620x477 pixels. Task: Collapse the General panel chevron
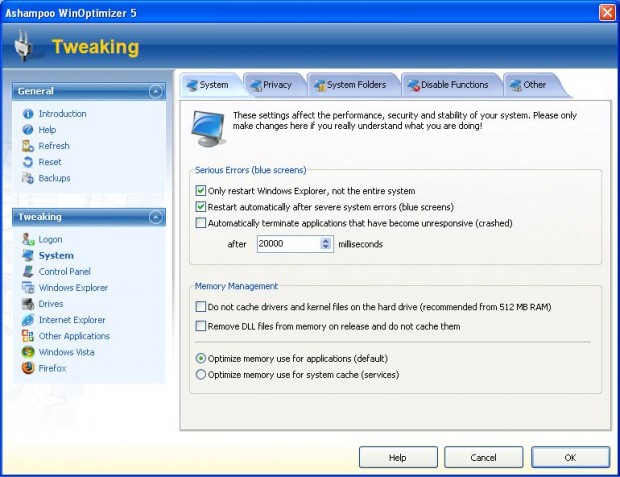156,91
